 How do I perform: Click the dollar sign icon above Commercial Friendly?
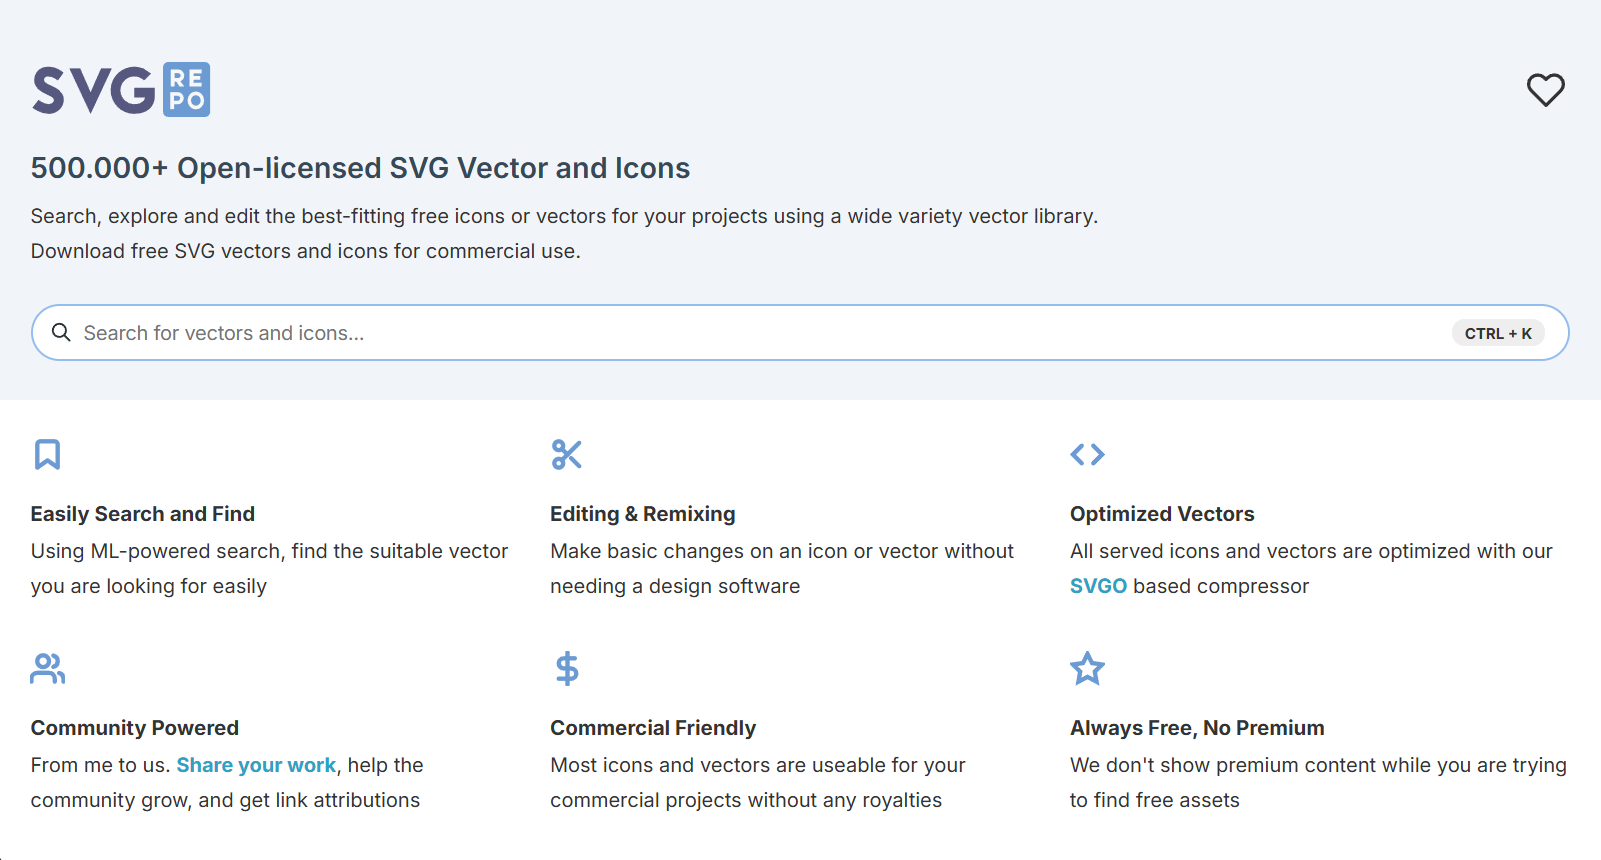pyautogui.click(x=567, y=668)
